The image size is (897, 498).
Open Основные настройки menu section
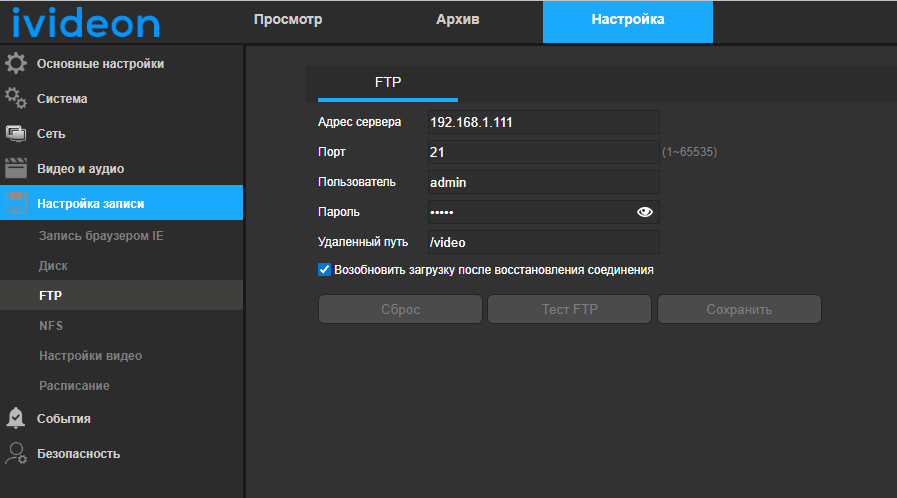point(121,63)
